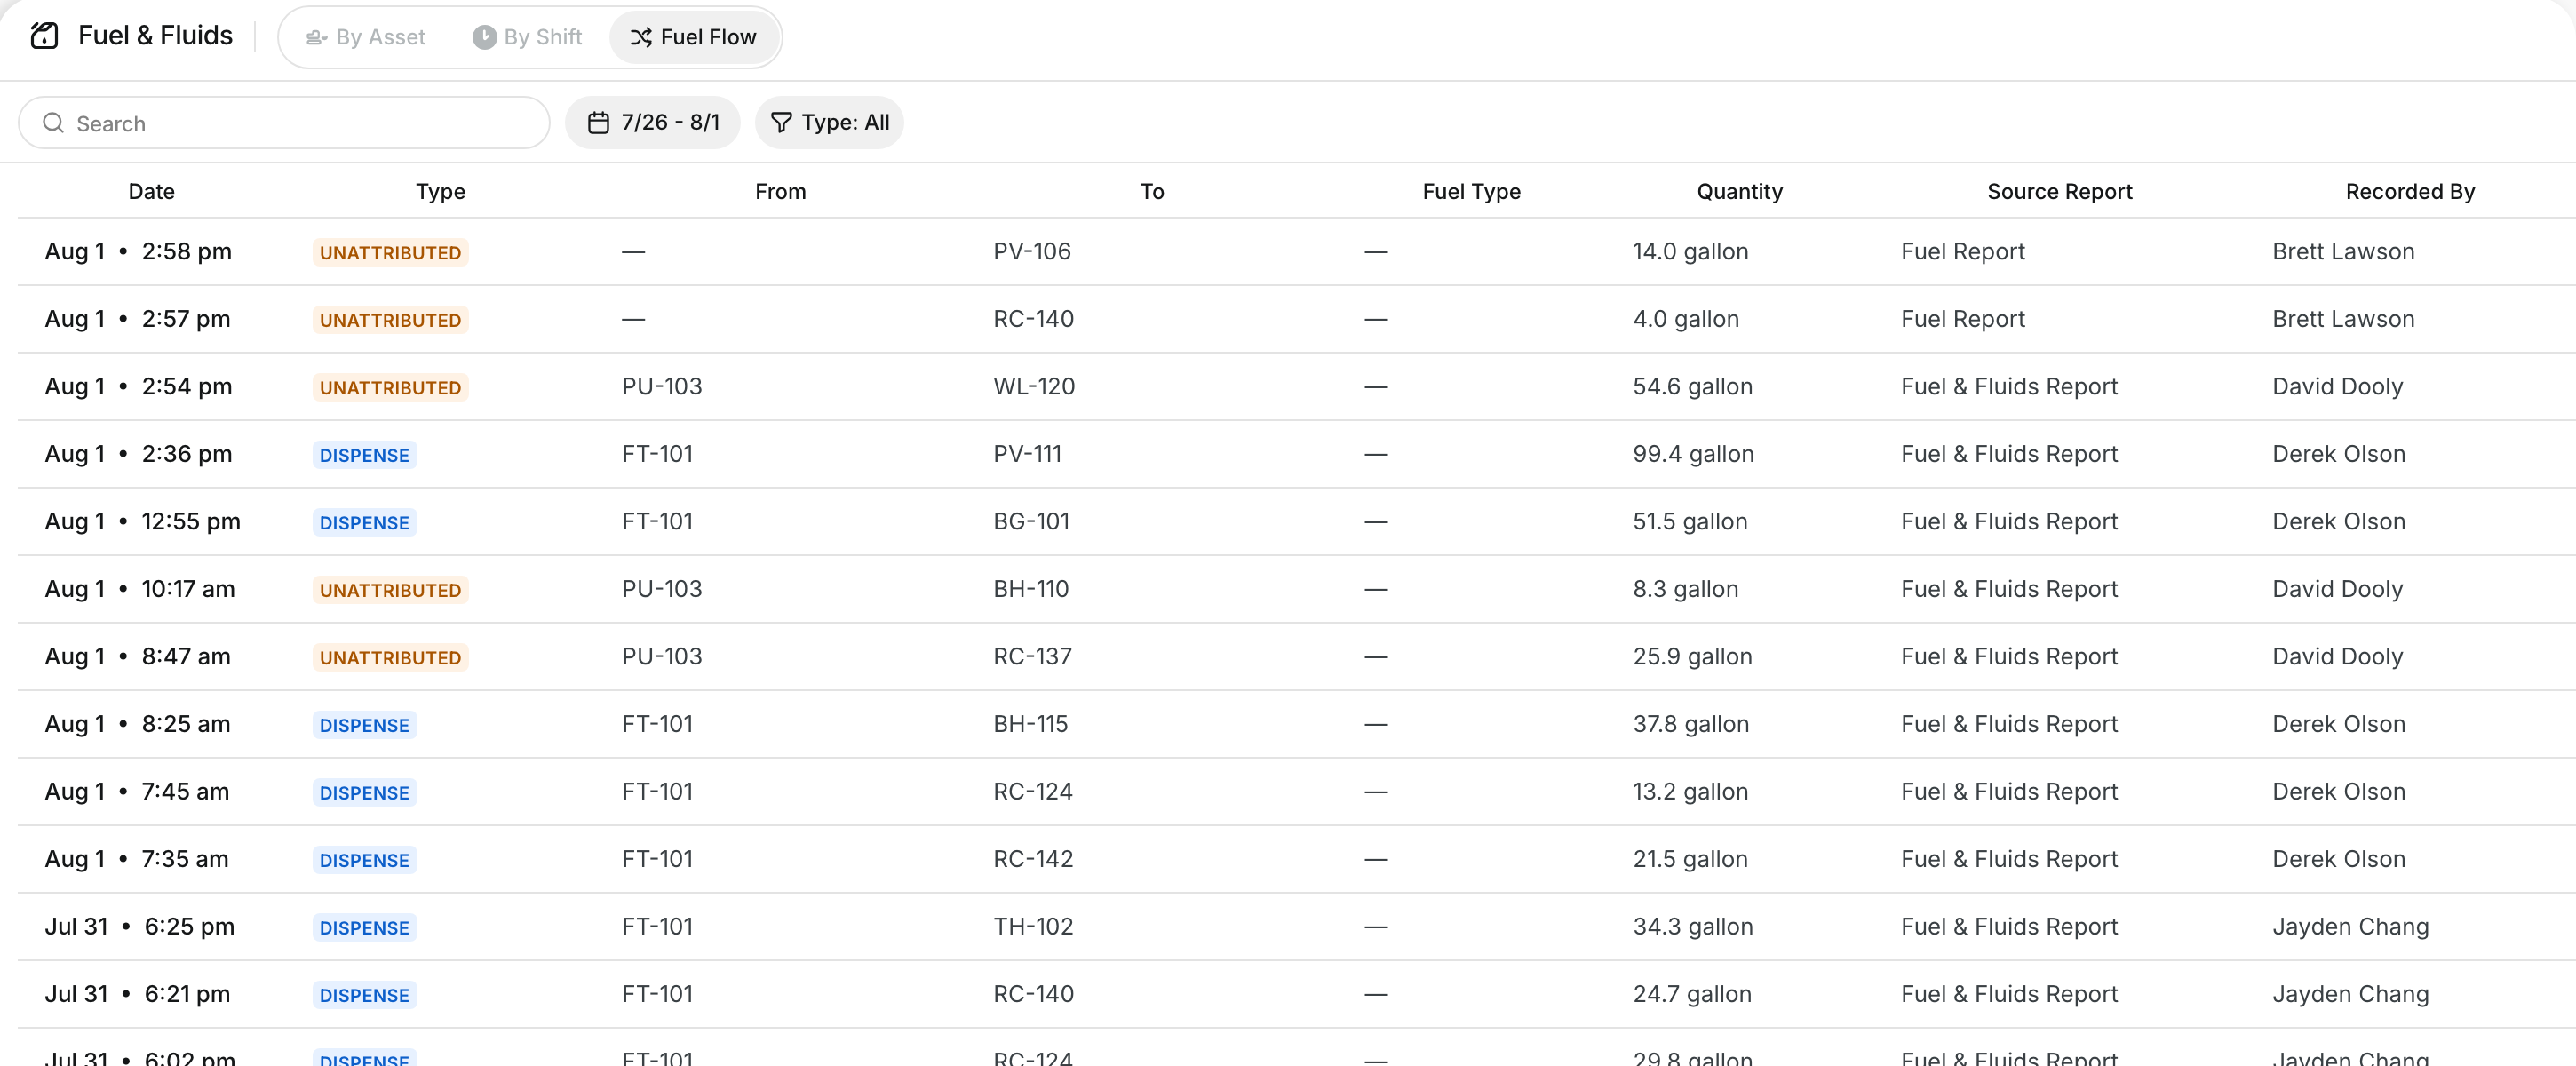Click Derek Olson in the 8:25 am row
Viewport: 2576px width, 1066px height.
(2338, 725)
